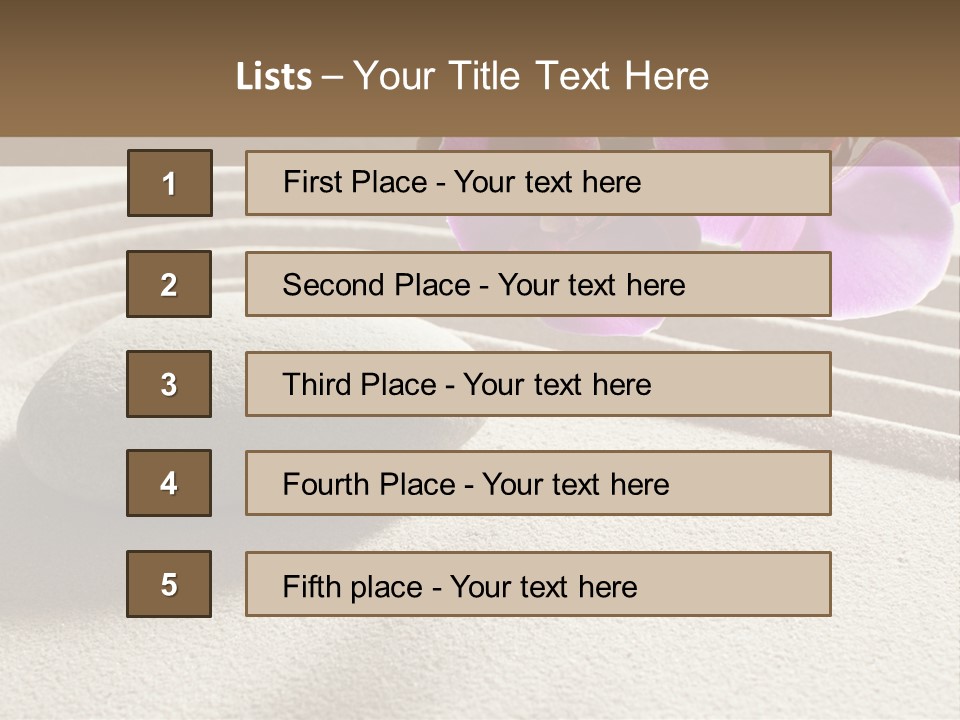Click the 'Third Place' text bar
The width and height of the screenshot is (960, 720).
point(538,384)
